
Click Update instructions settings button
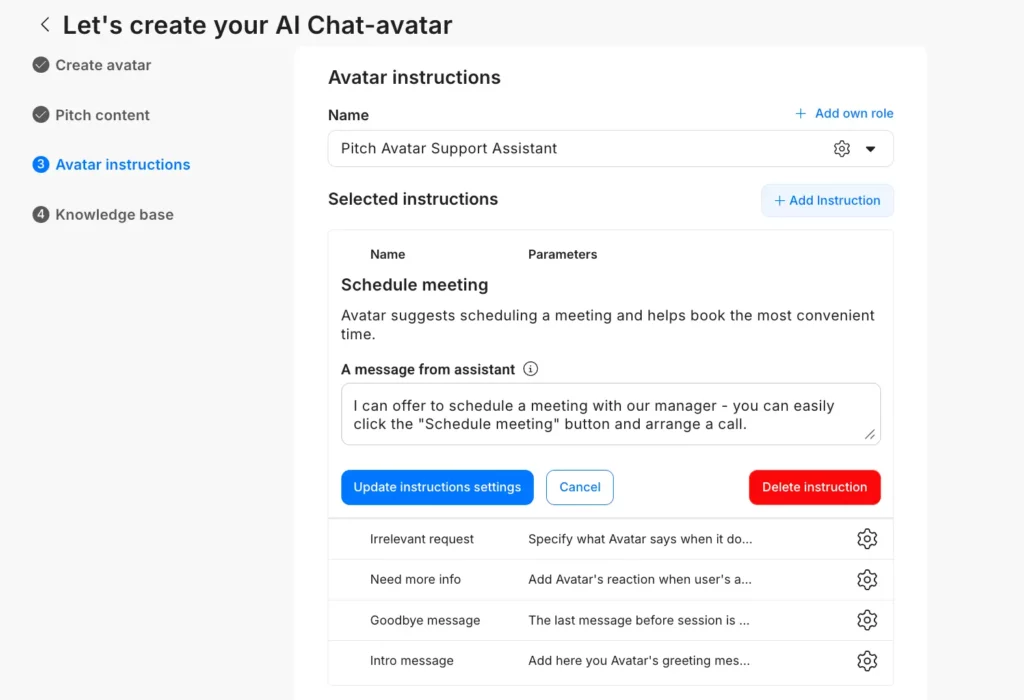[x=437, y=487]
